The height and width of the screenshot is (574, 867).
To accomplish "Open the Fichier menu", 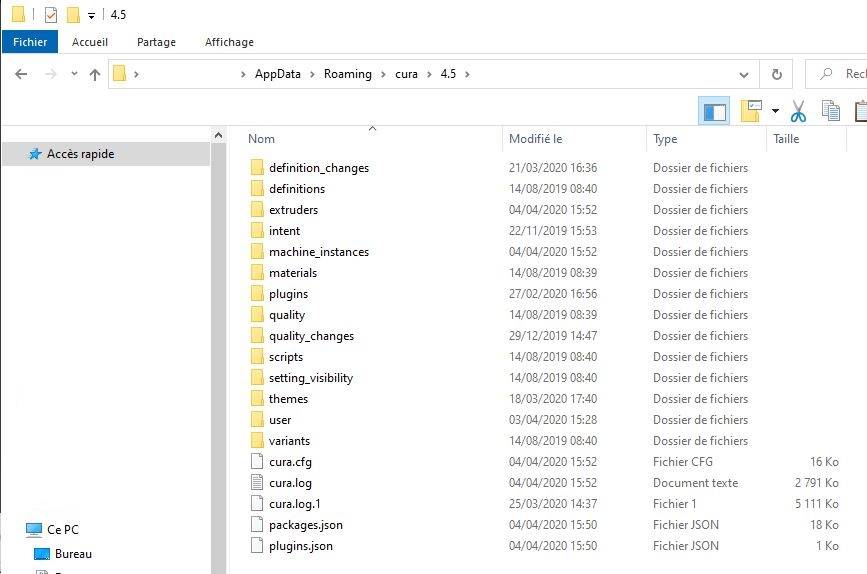I will pyautogui.click(x=30, y=42).
